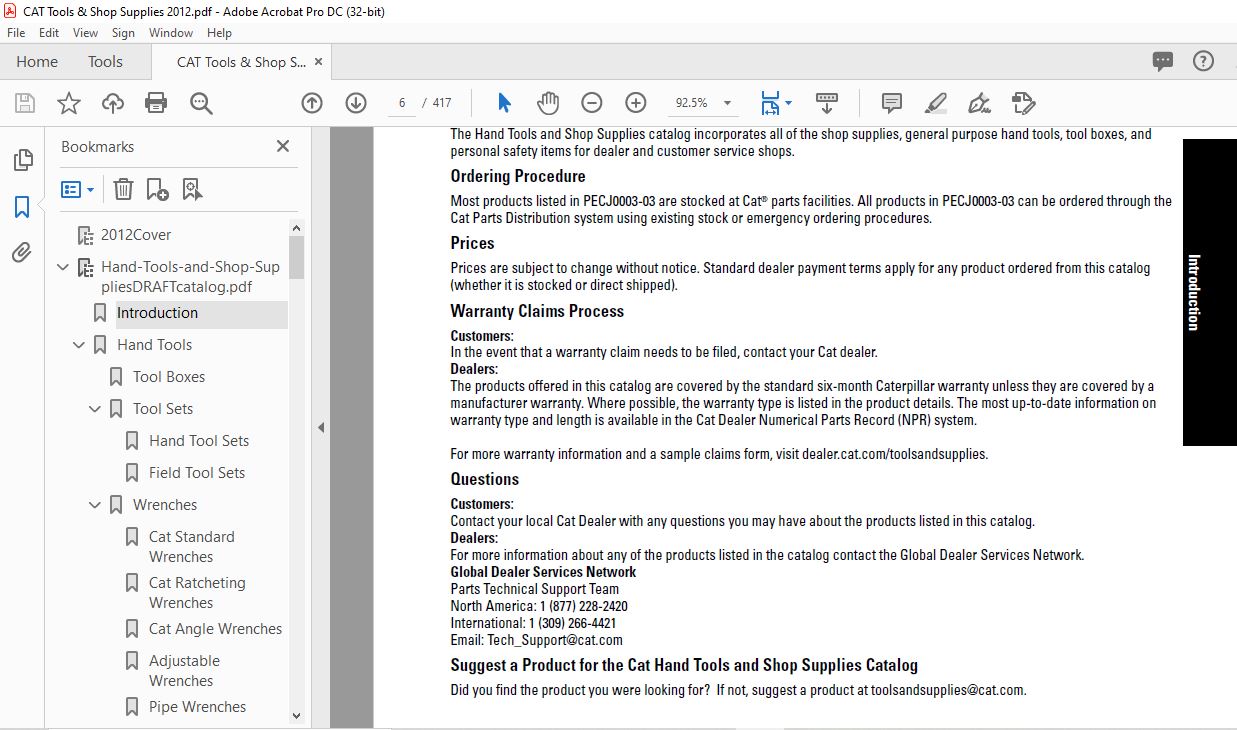1237x730 pixels.
Task: Click the bookmarks scrollbar down arrow
Action: (x=296, y=716)
